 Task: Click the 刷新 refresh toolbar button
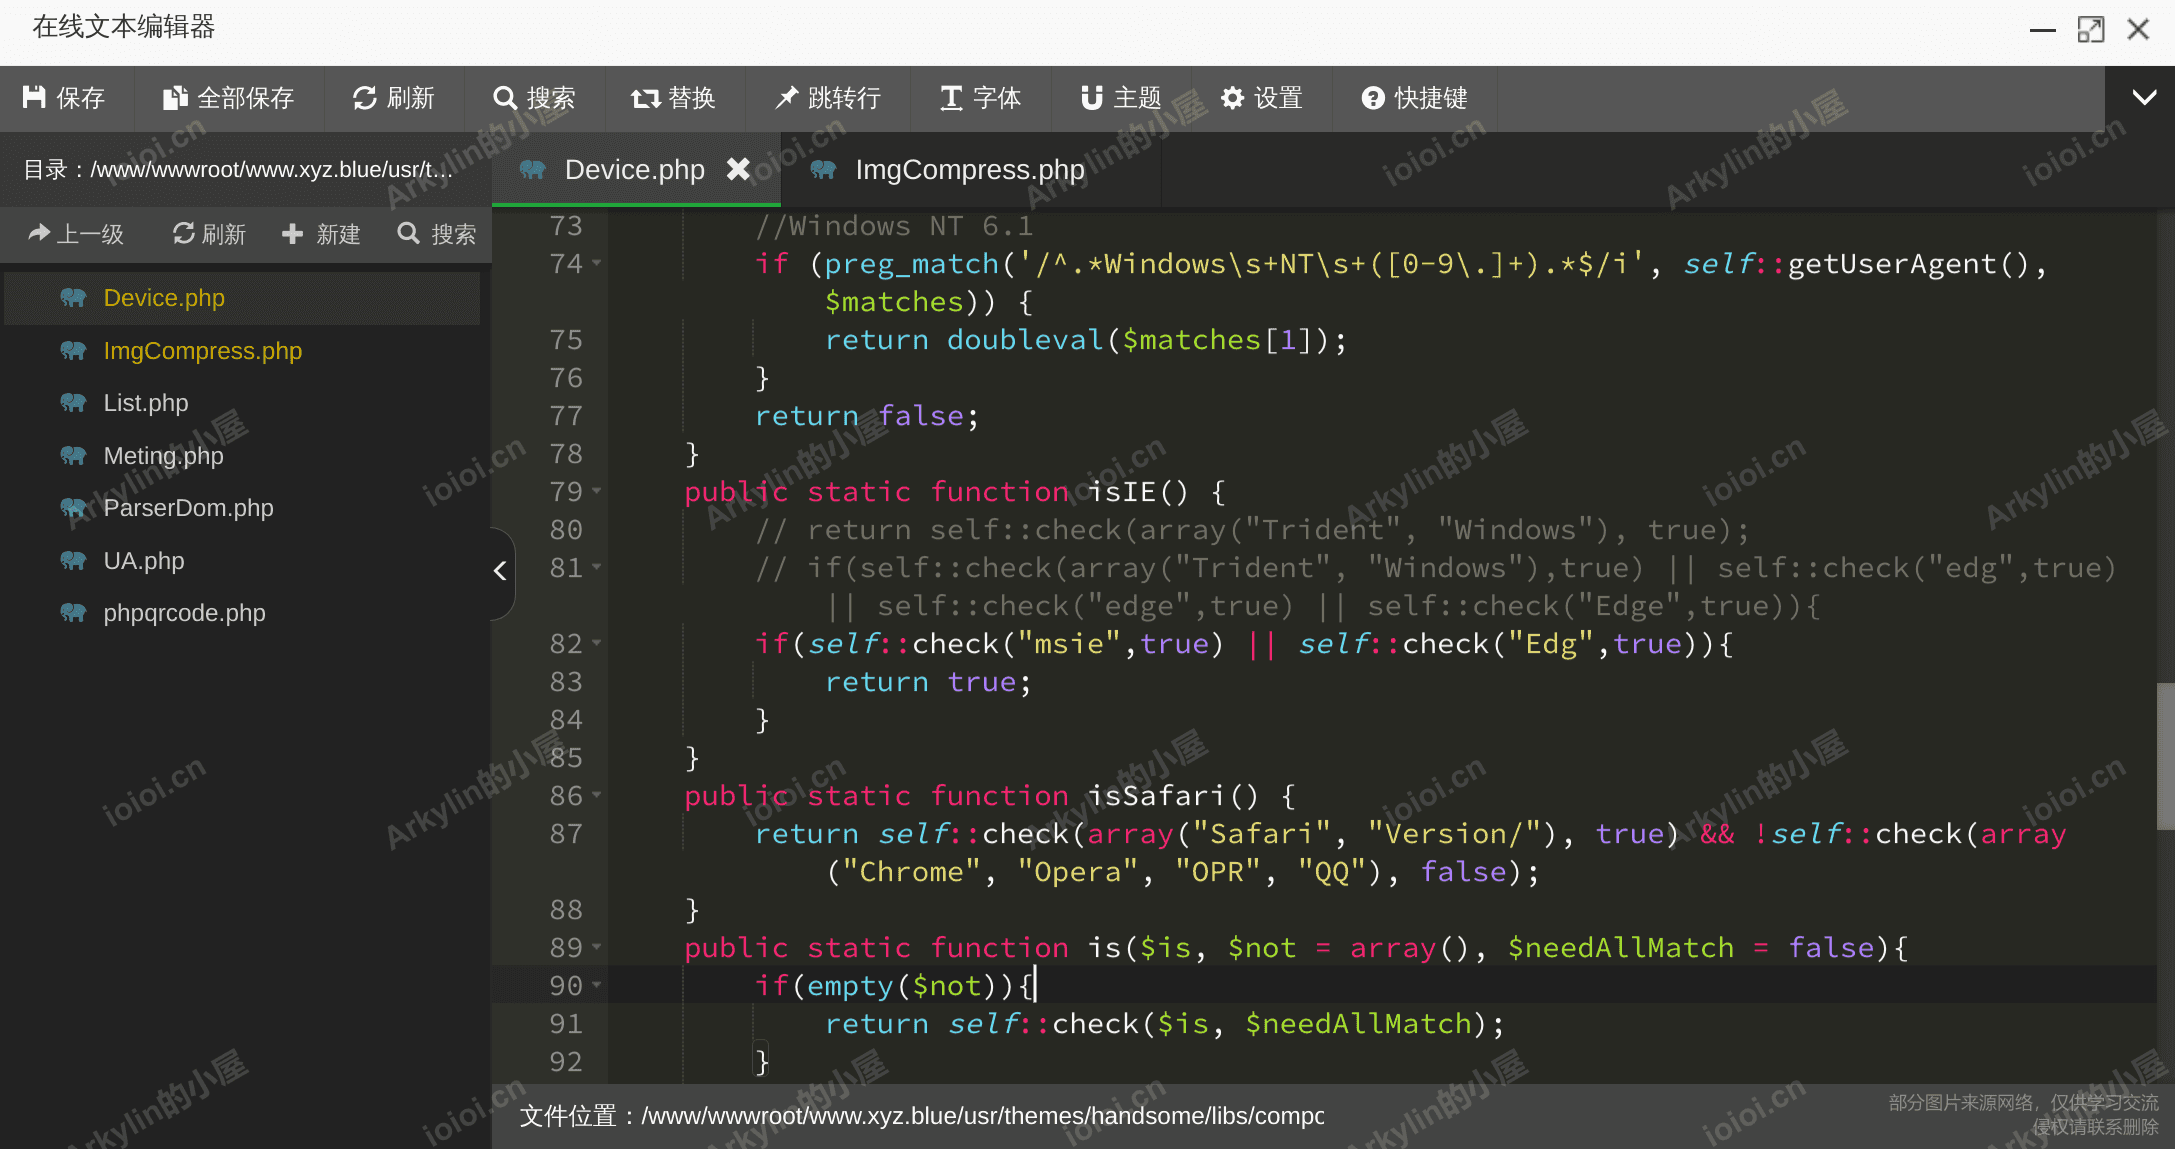pyautogui.click(x=394, y=98)
